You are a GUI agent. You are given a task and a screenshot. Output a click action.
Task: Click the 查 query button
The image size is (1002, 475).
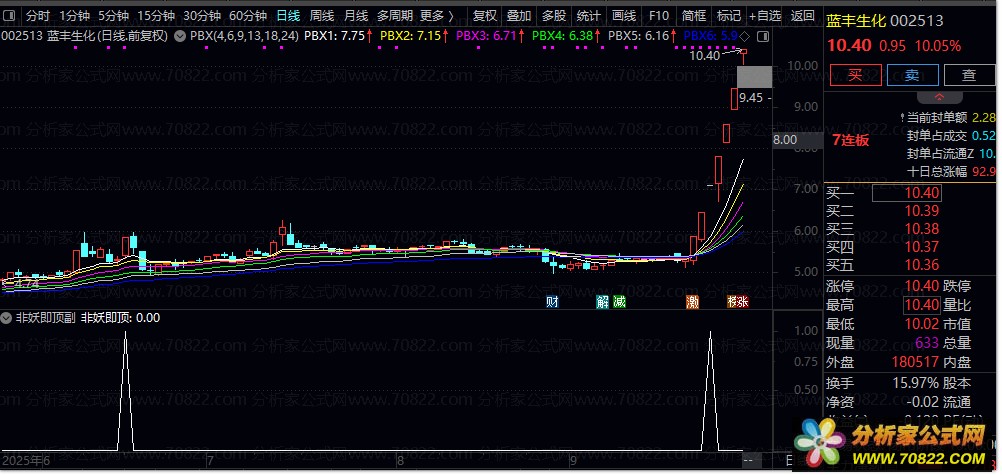click(969, 75)
